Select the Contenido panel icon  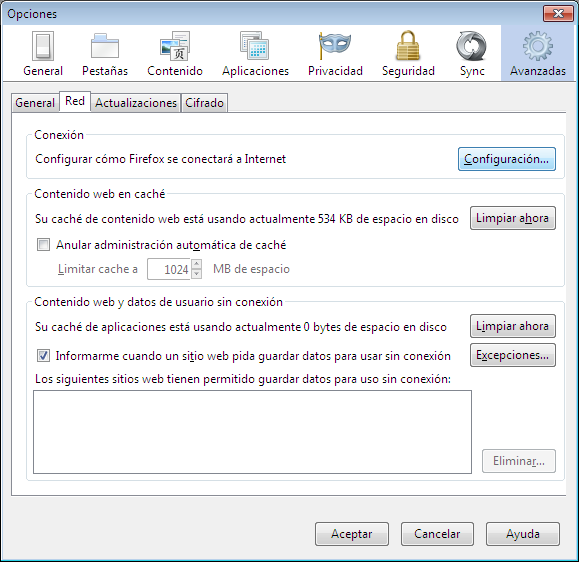pos(175,47)
